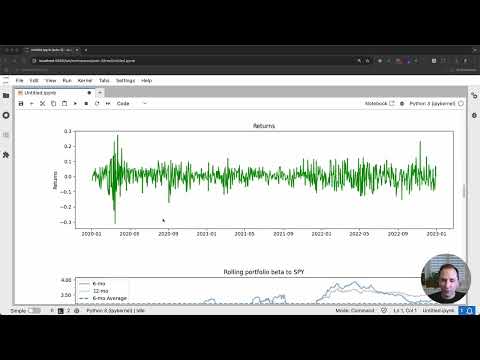480x360 pixels.
Task: Click Mode: Command in status bar
Action: click(355, 311)
